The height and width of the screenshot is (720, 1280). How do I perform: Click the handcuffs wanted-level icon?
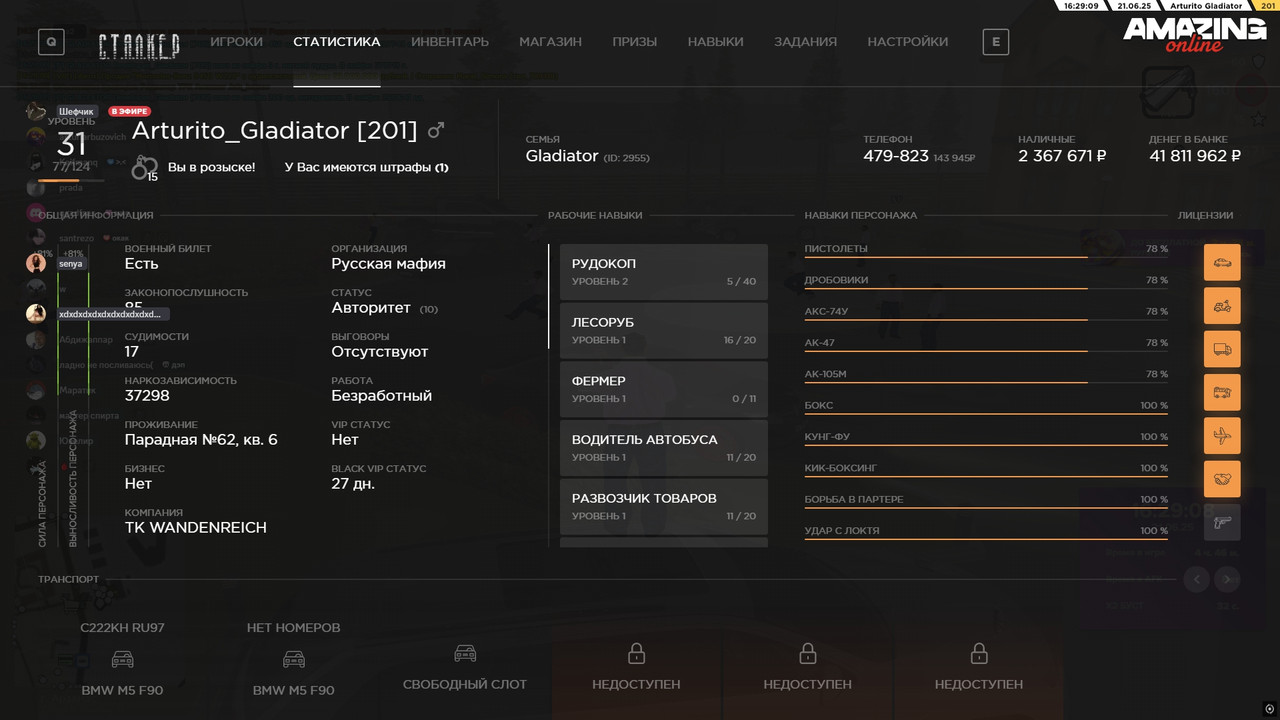coord(144,167)
